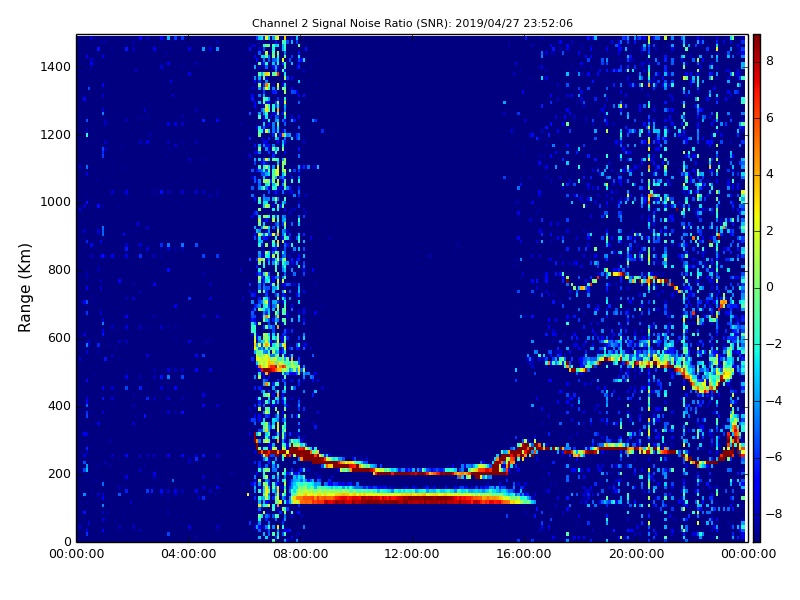
Task: Click the y-axis tick label 400
Action: click(59, 406)
